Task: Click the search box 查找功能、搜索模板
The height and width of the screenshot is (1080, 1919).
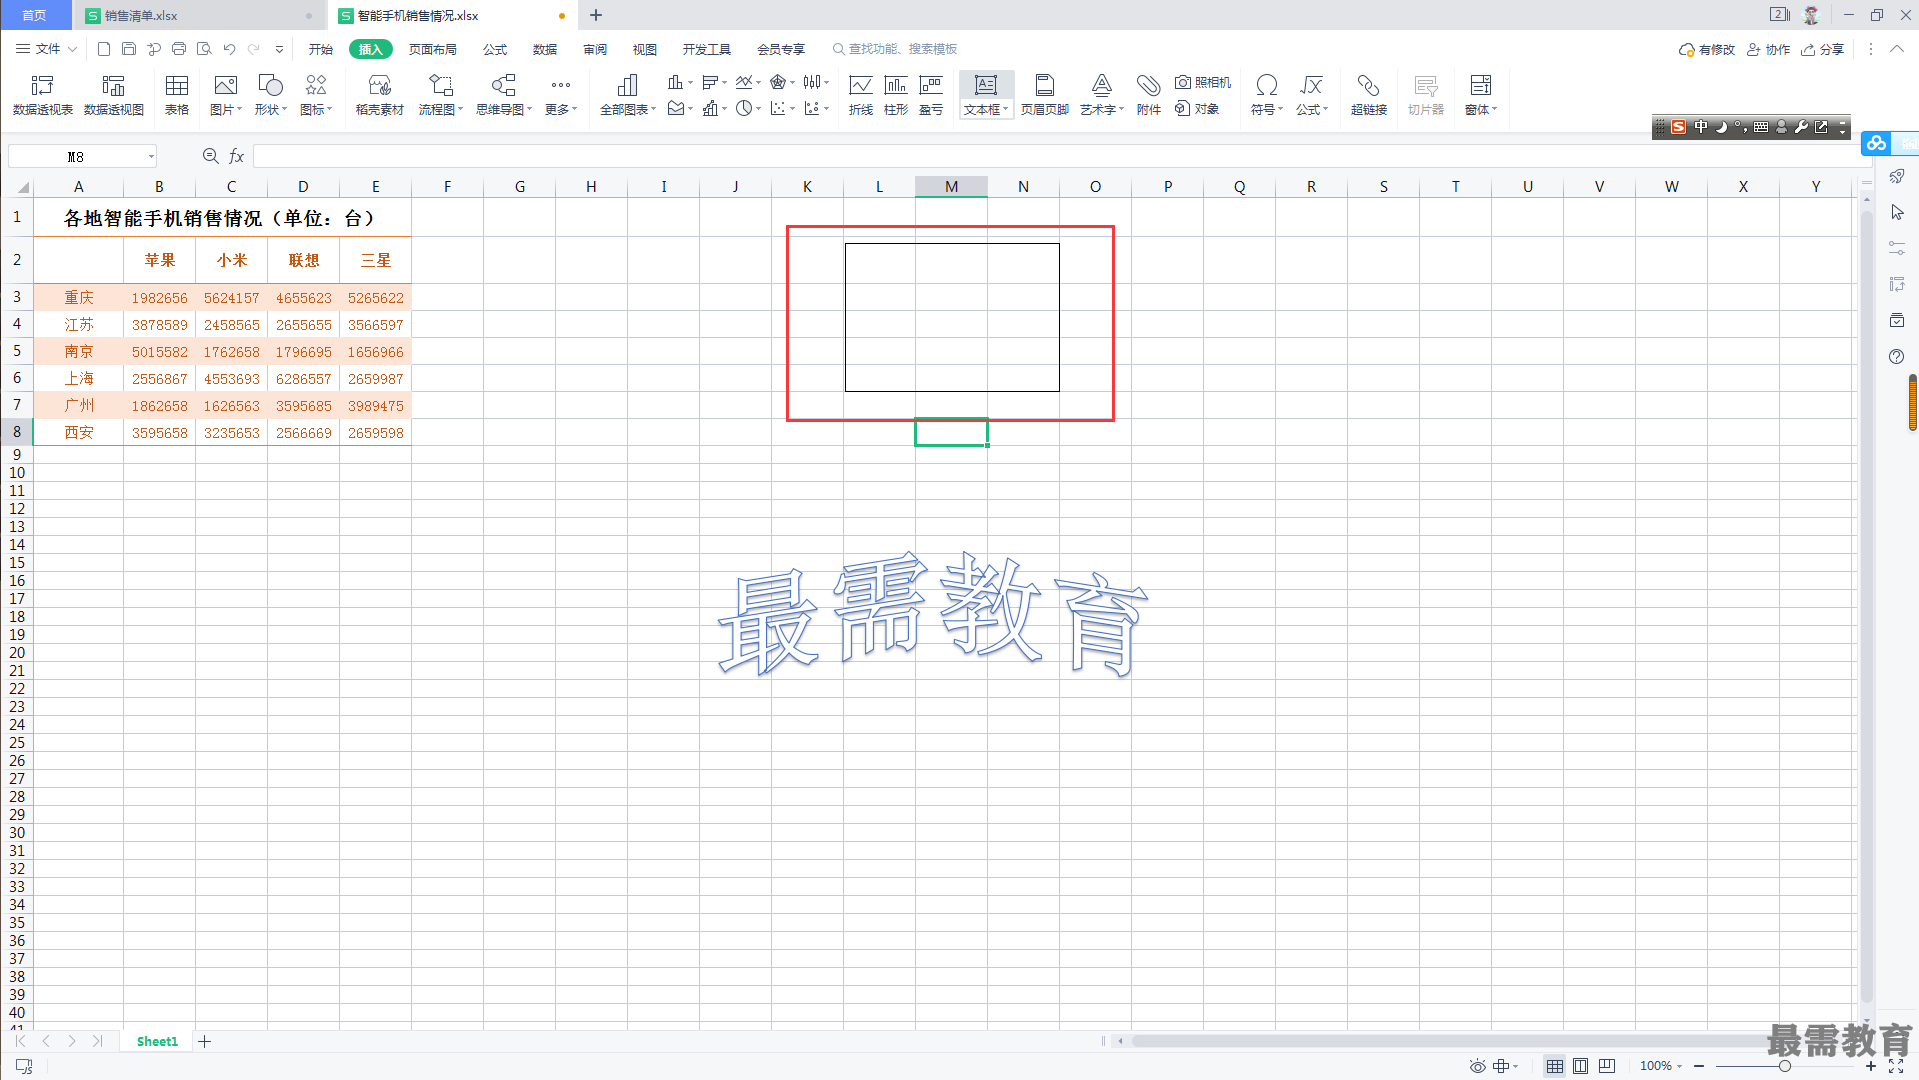Action: tap(895, 49)
